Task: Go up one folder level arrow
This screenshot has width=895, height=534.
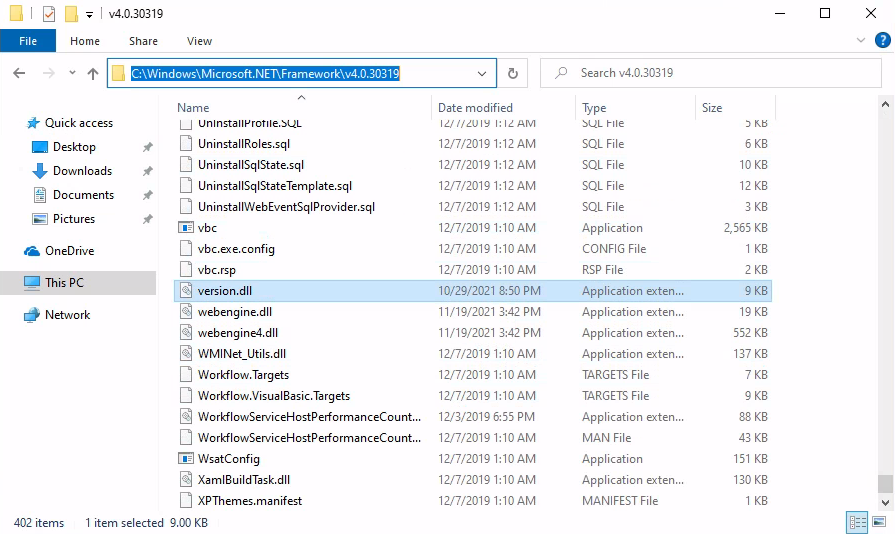Action: click(x=92, y=73)
